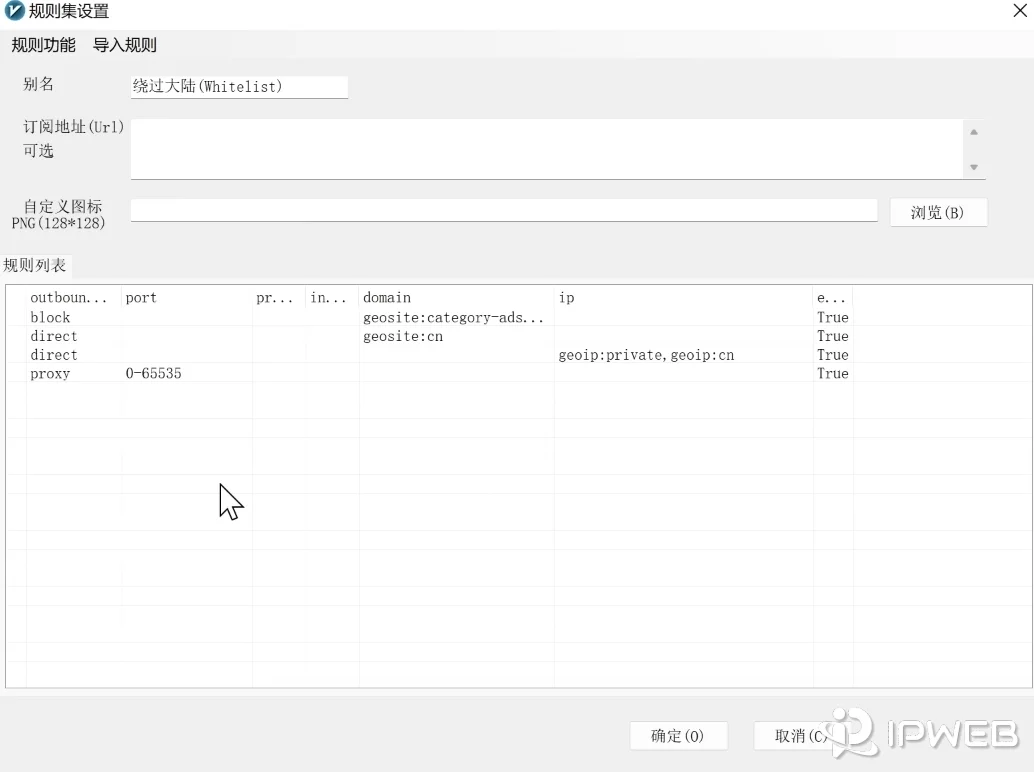Click the 订阅地址 Url text area
Screen dimensions: 1034x772
click(x=547, y=149)
